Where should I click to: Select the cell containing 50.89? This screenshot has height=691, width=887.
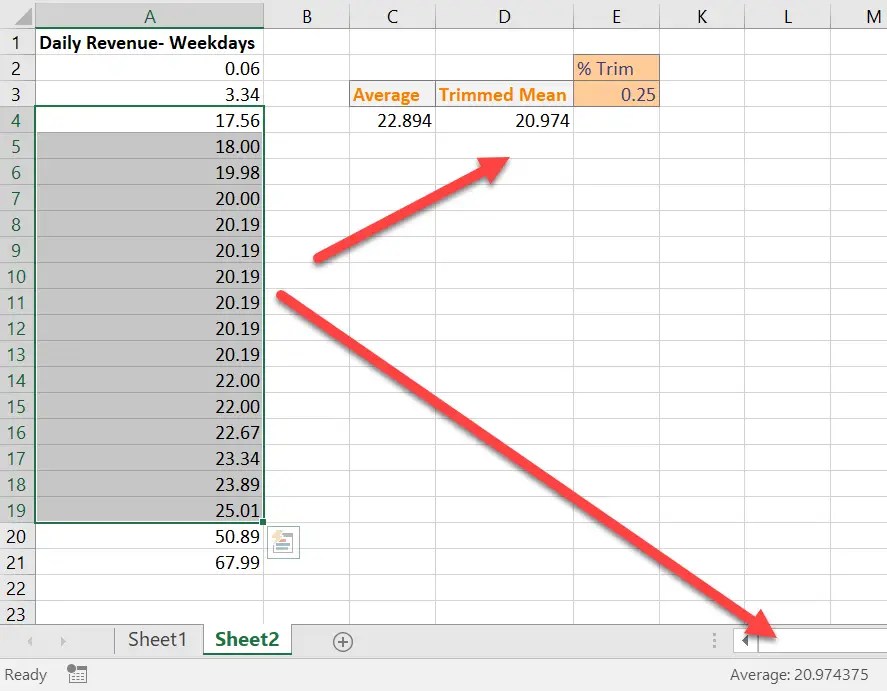pos(150,537)
